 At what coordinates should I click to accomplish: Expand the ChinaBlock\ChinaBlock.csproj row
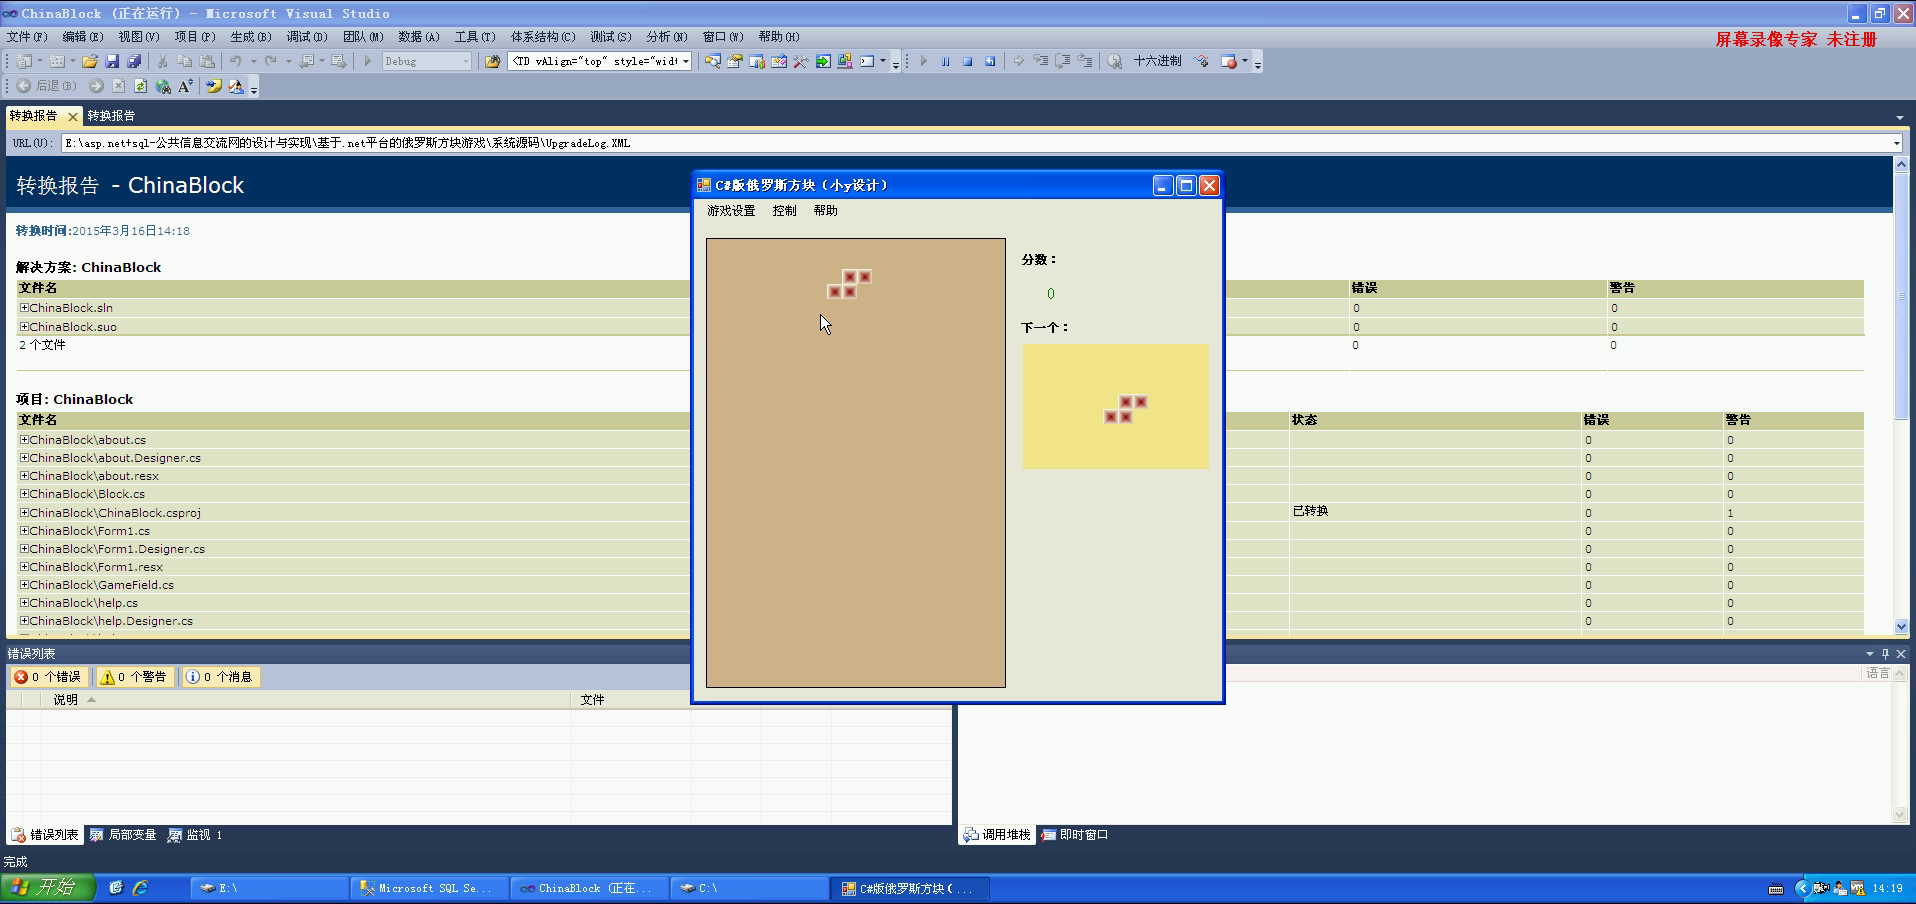(x=24, y=512)
